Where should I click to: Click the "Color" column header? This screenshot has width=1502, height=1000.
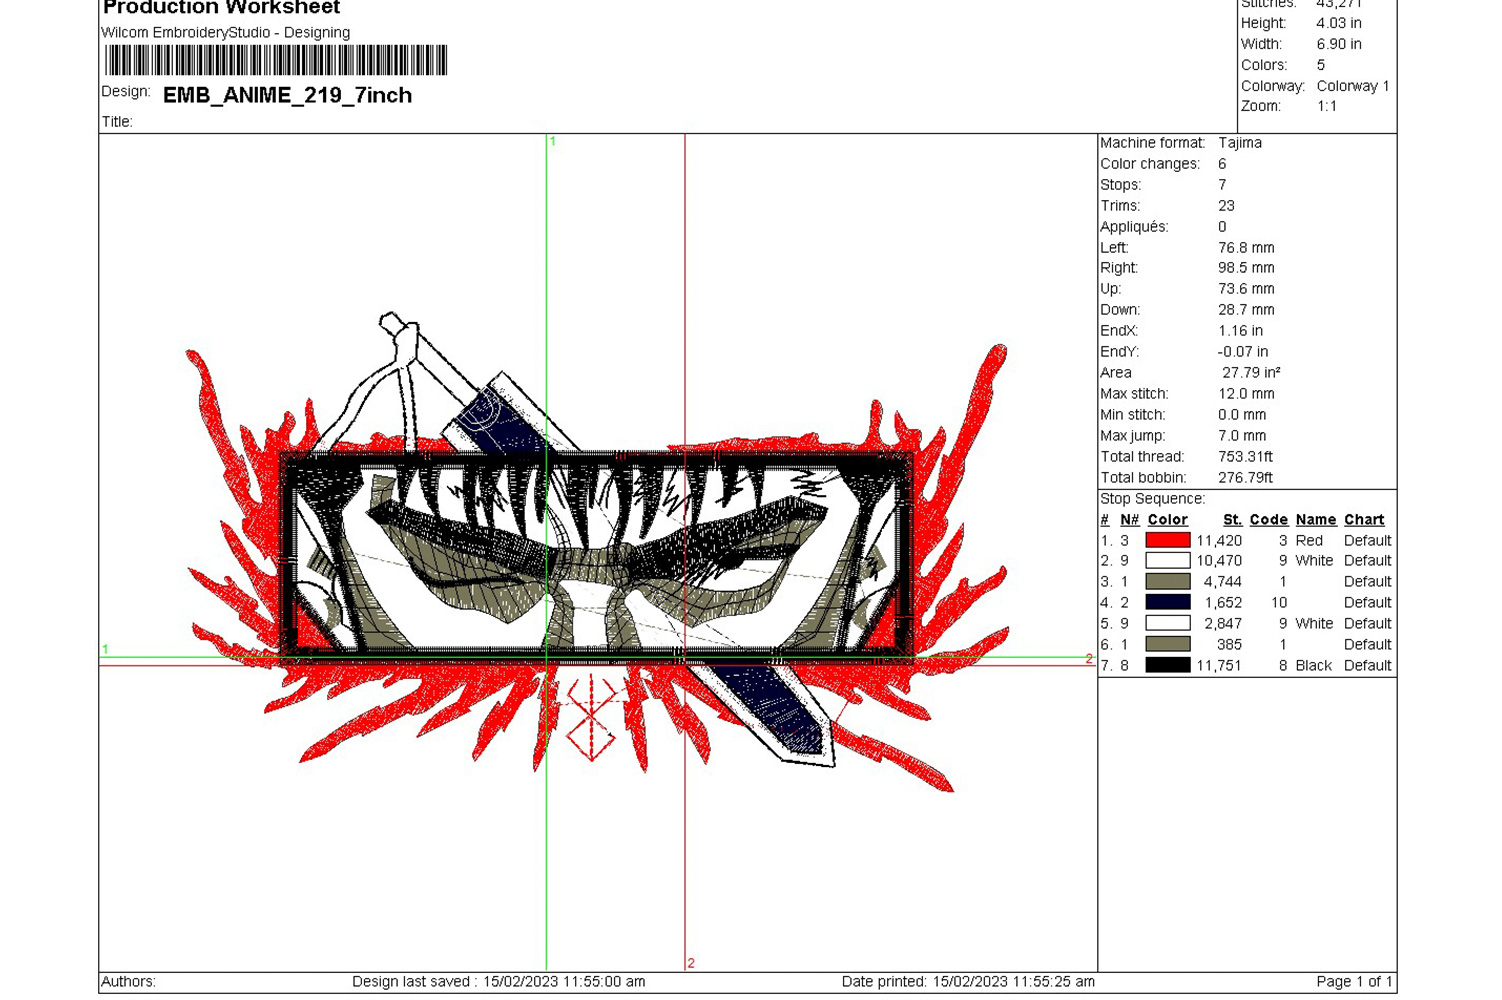click(x=1167, y=520)
